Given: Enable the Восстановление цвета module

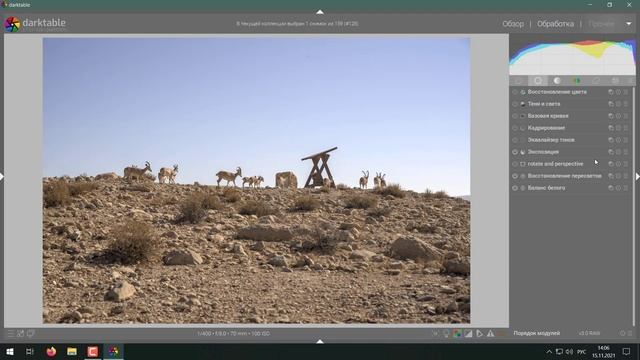Looking at the screenshot, I should tap(515, 92).
